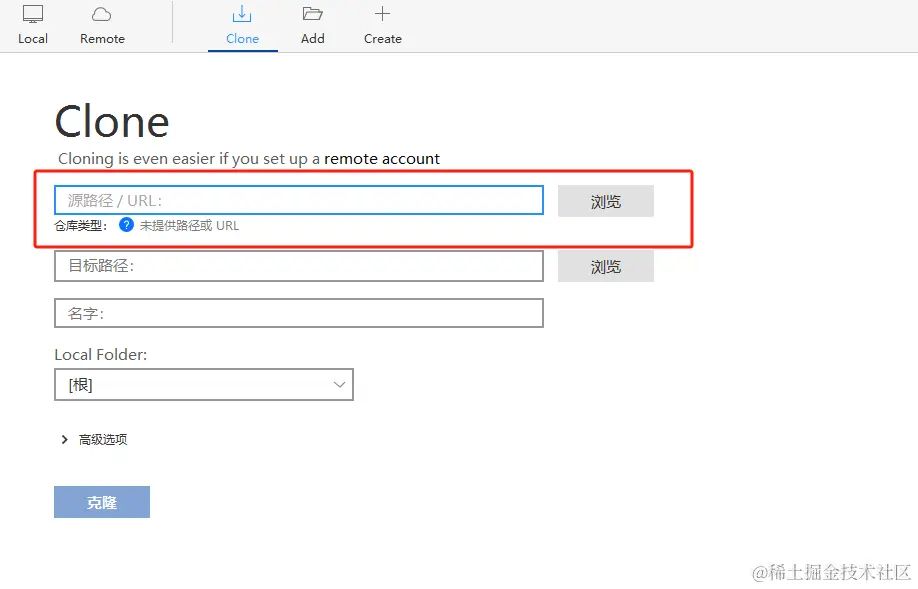Focus the 目标路径 input field
This screenshot has width=918, height=589.
coord(299,266)
